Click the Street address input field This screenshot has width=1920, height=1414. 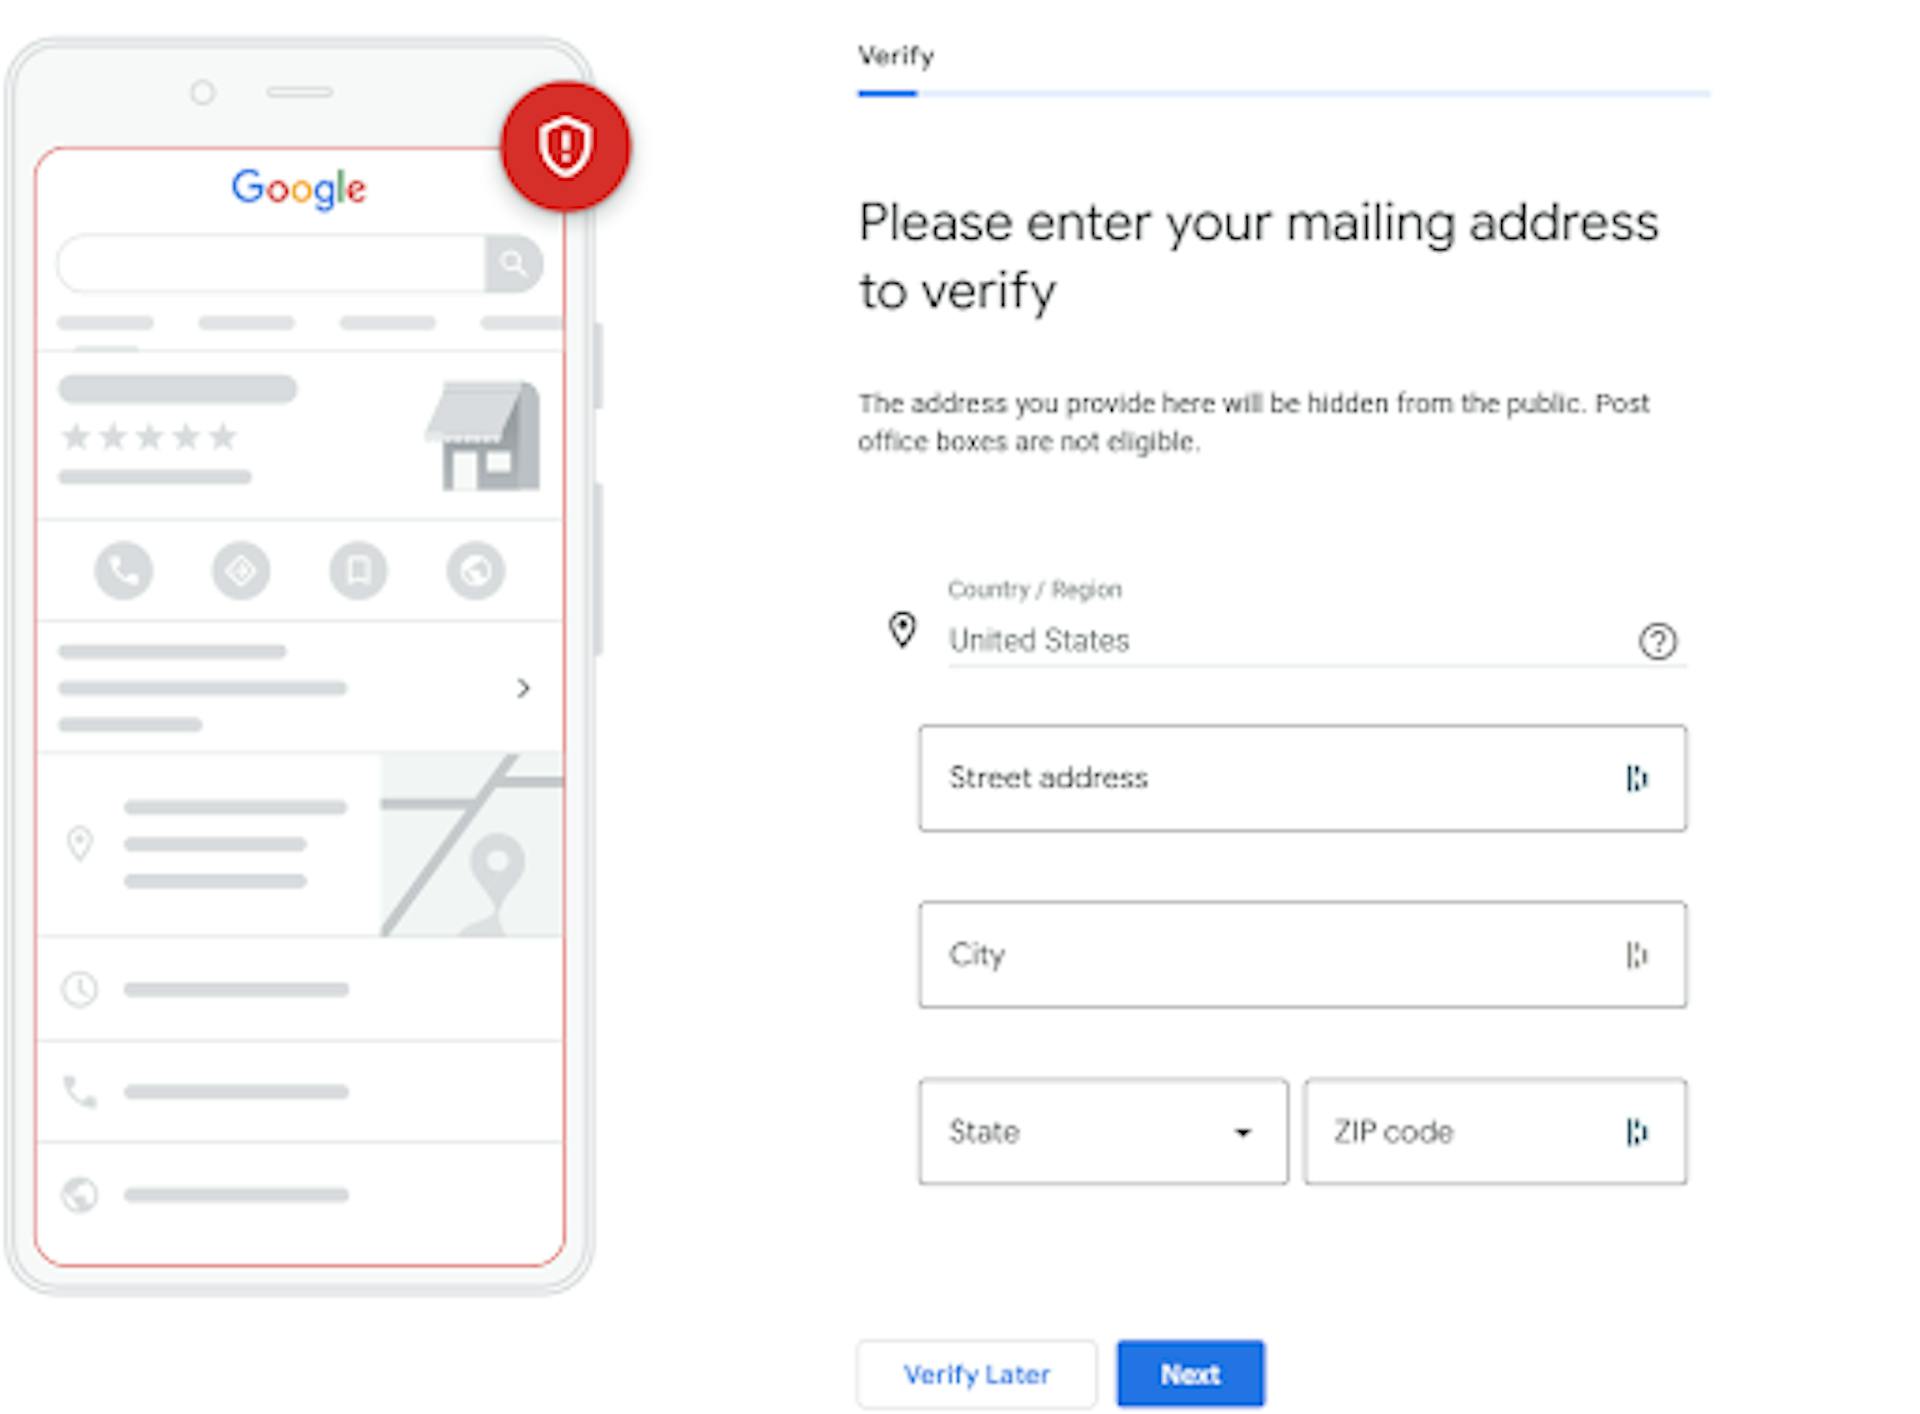(x=1303, y=778)
